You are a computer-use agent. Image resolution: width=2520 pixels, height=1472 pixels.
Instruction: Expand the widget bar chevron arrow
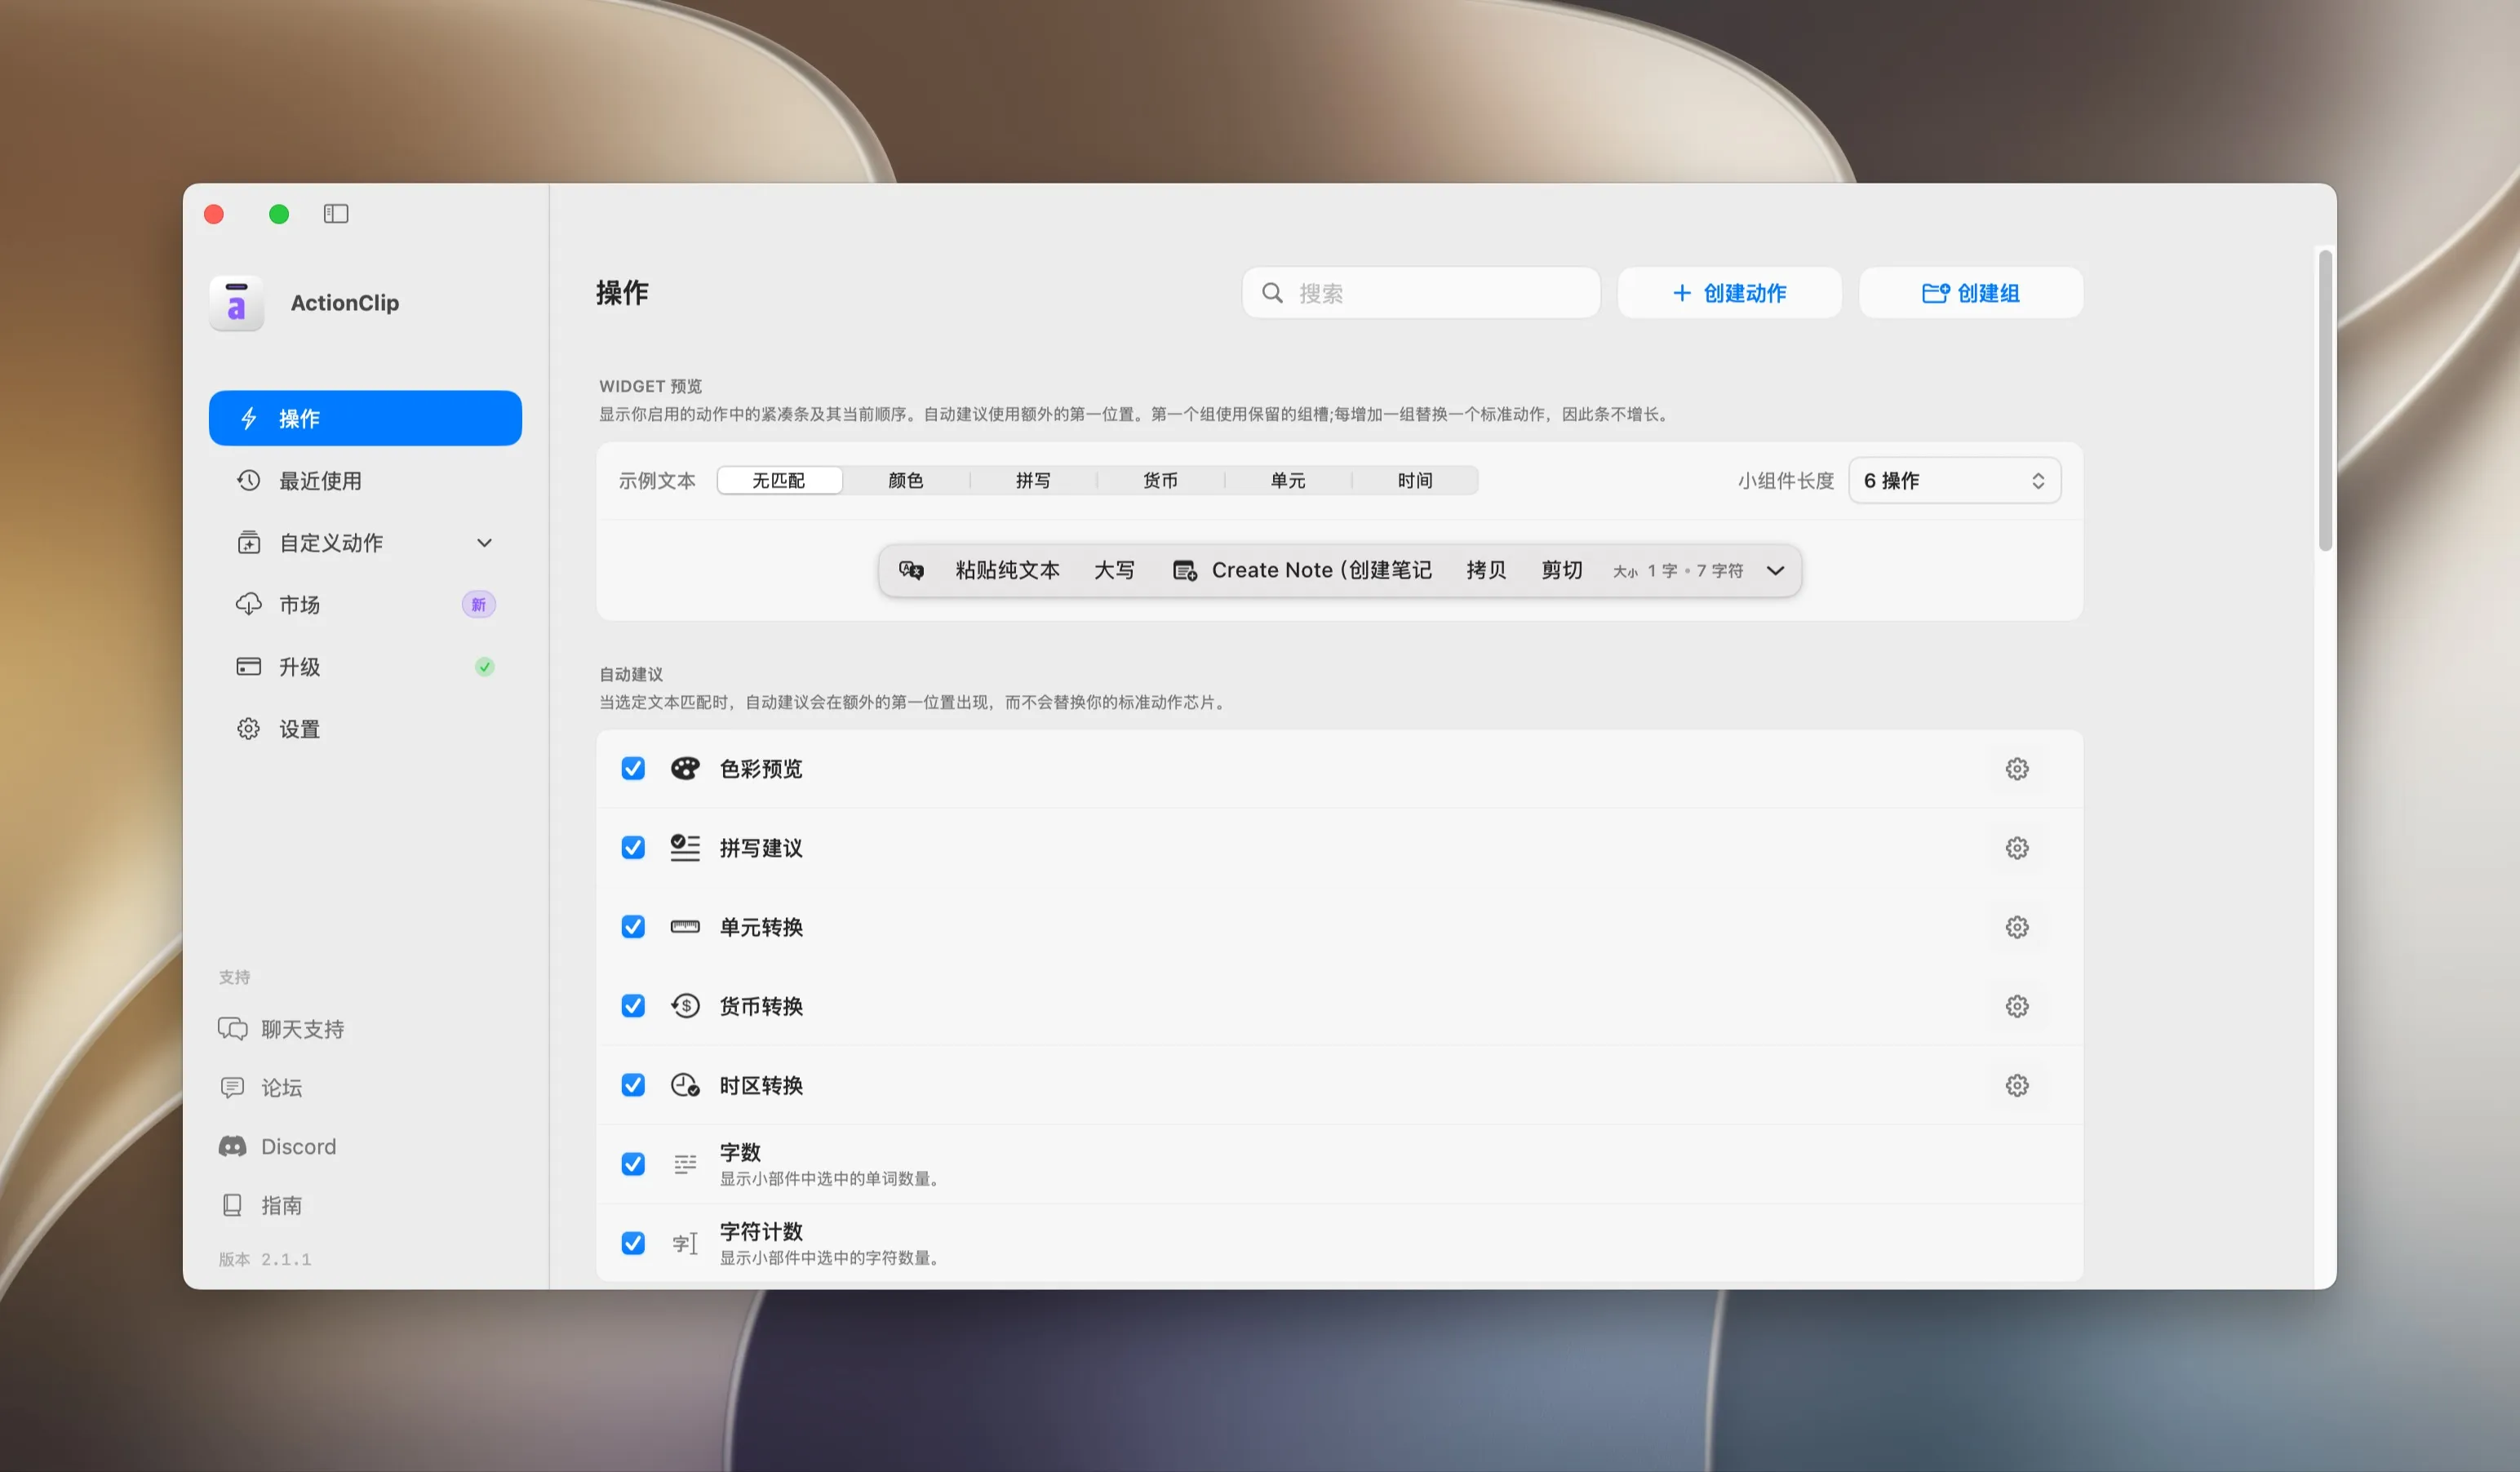pos(1775,571)
